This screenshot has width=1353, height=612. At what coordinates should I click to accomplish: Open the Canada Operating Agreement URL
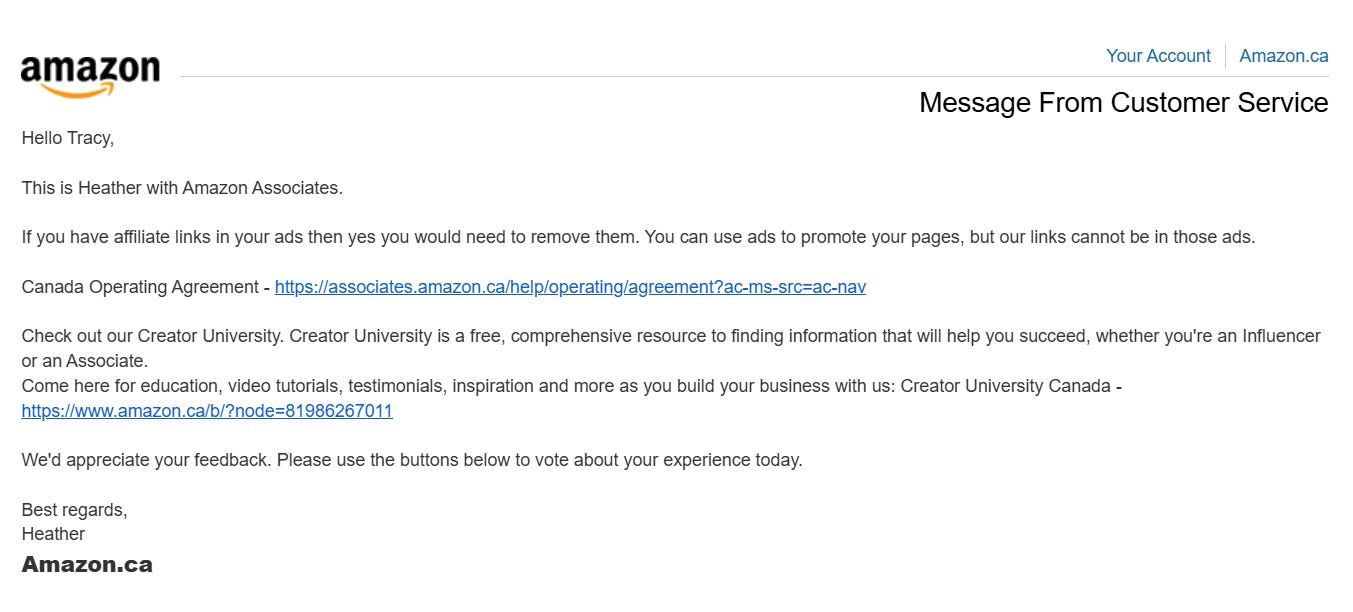570,287
